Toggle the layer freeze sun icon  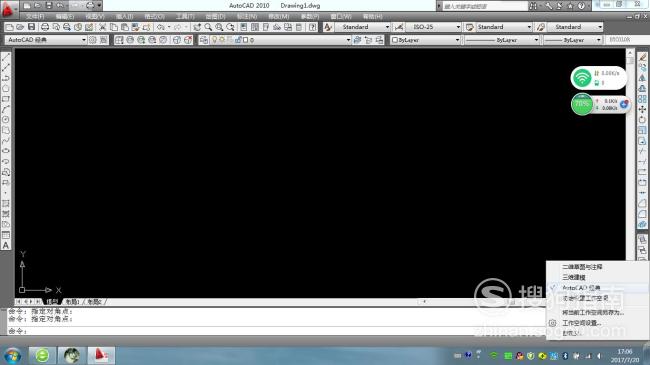[x=222, y=40]
